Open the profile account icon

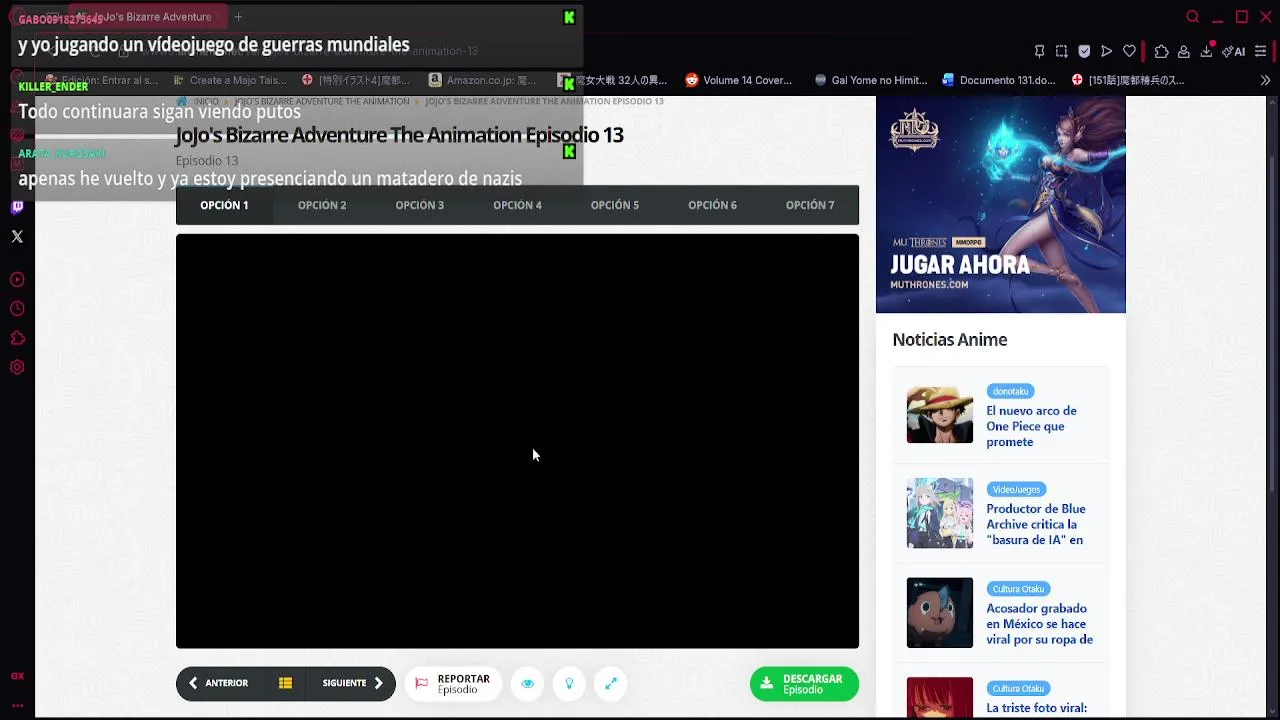(1183, 51)
